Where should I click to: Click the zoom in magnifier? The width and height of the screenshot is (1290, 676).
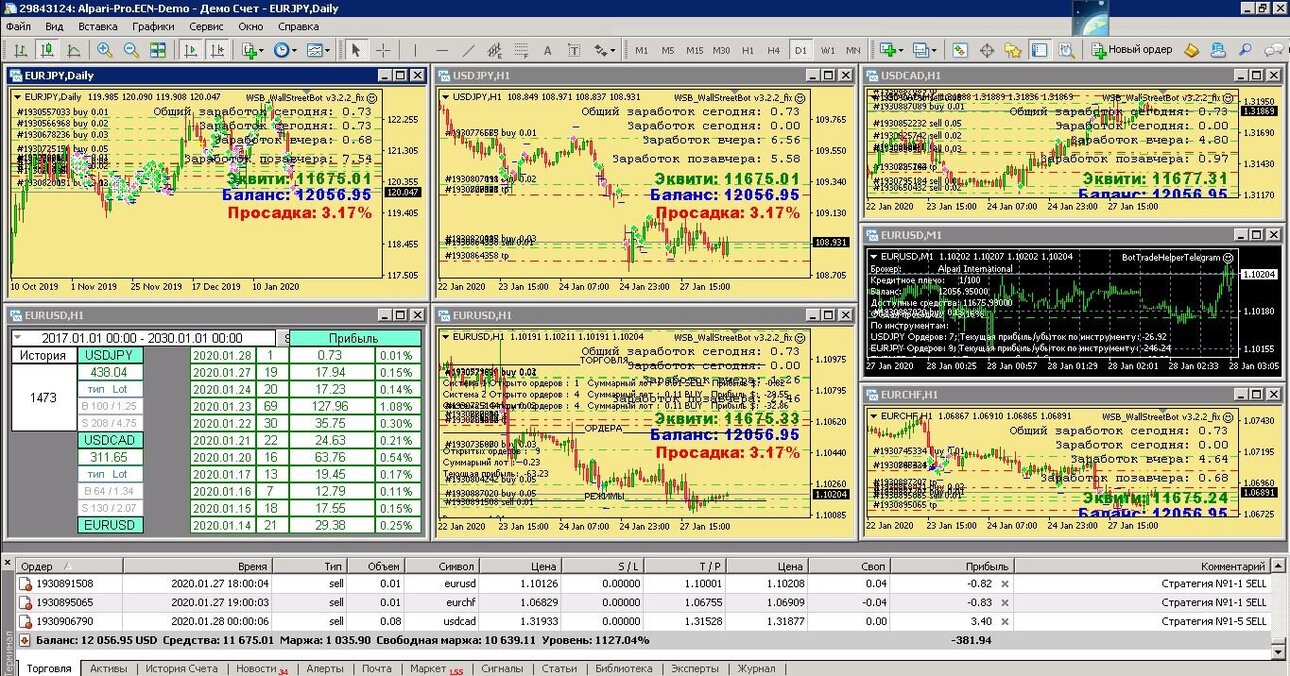[104, 50]
